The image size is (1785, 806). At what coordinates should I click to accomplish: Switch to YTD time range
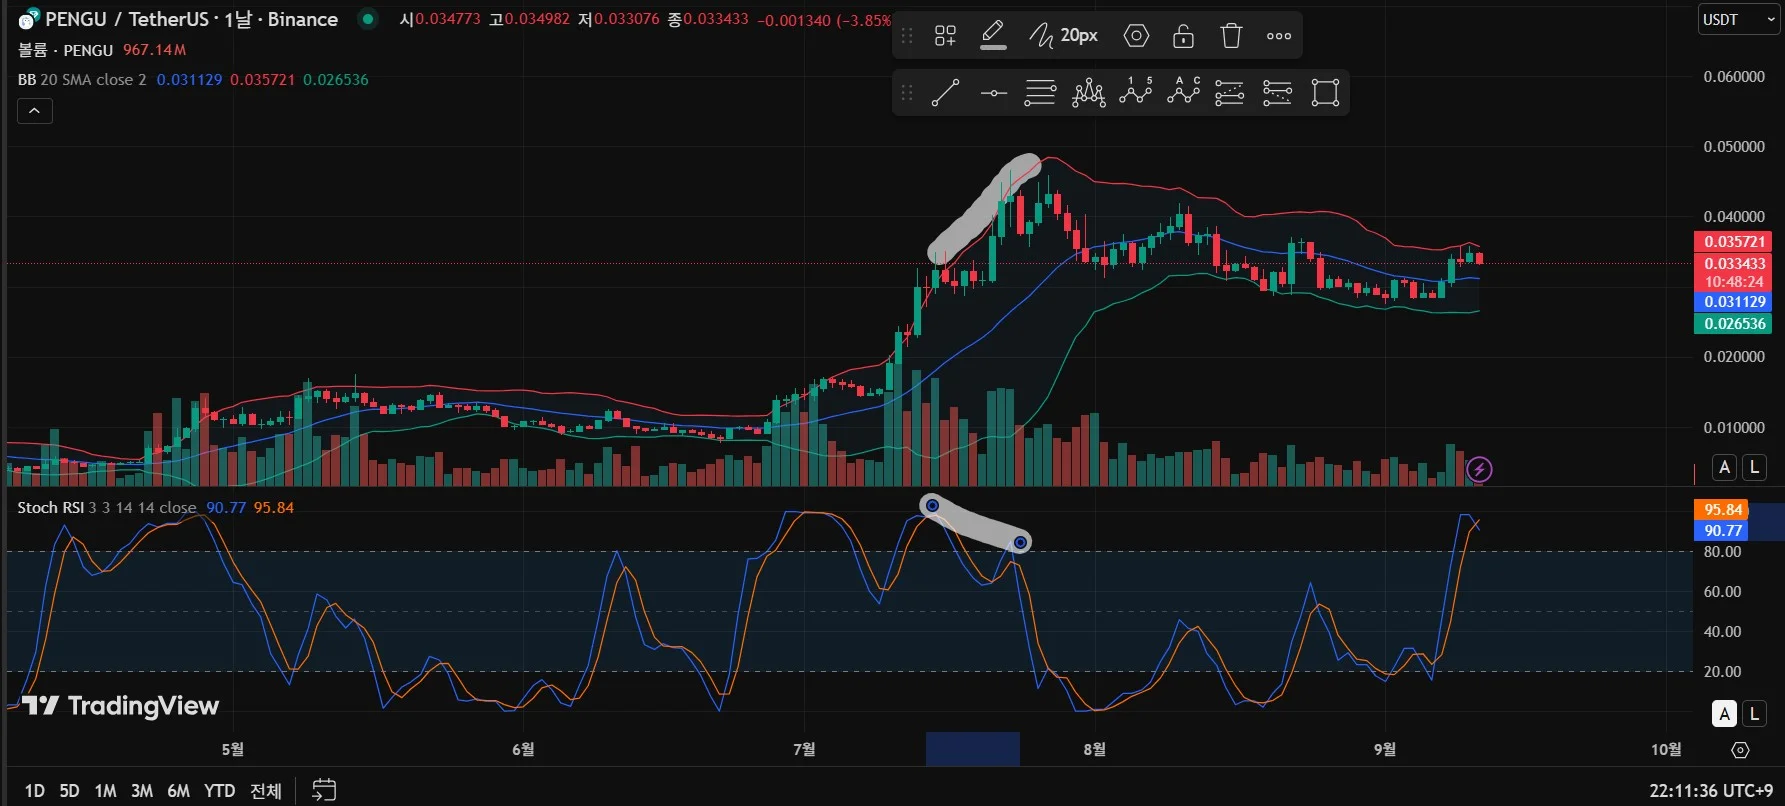(219, 791)
